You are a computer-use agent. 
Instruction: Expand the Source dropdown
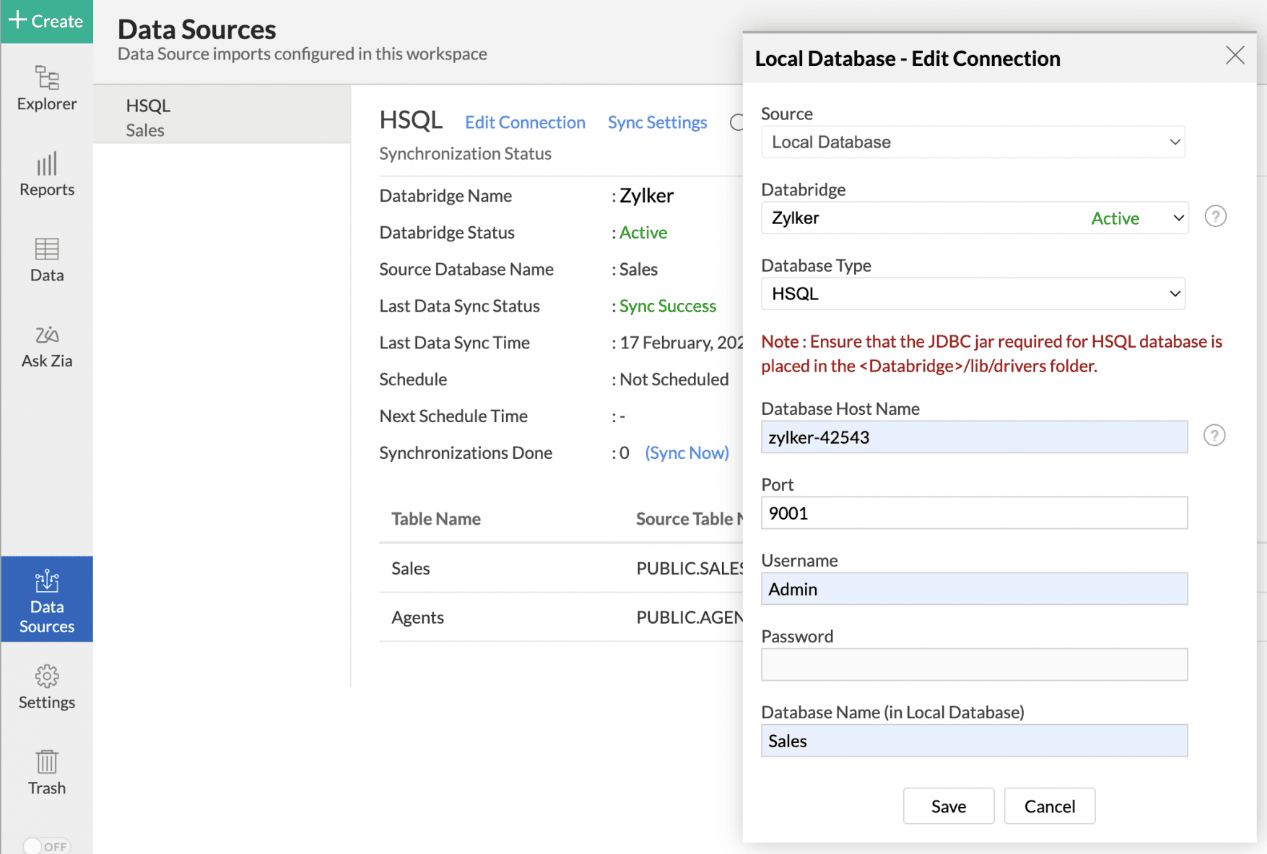click(x=972, y=142)
